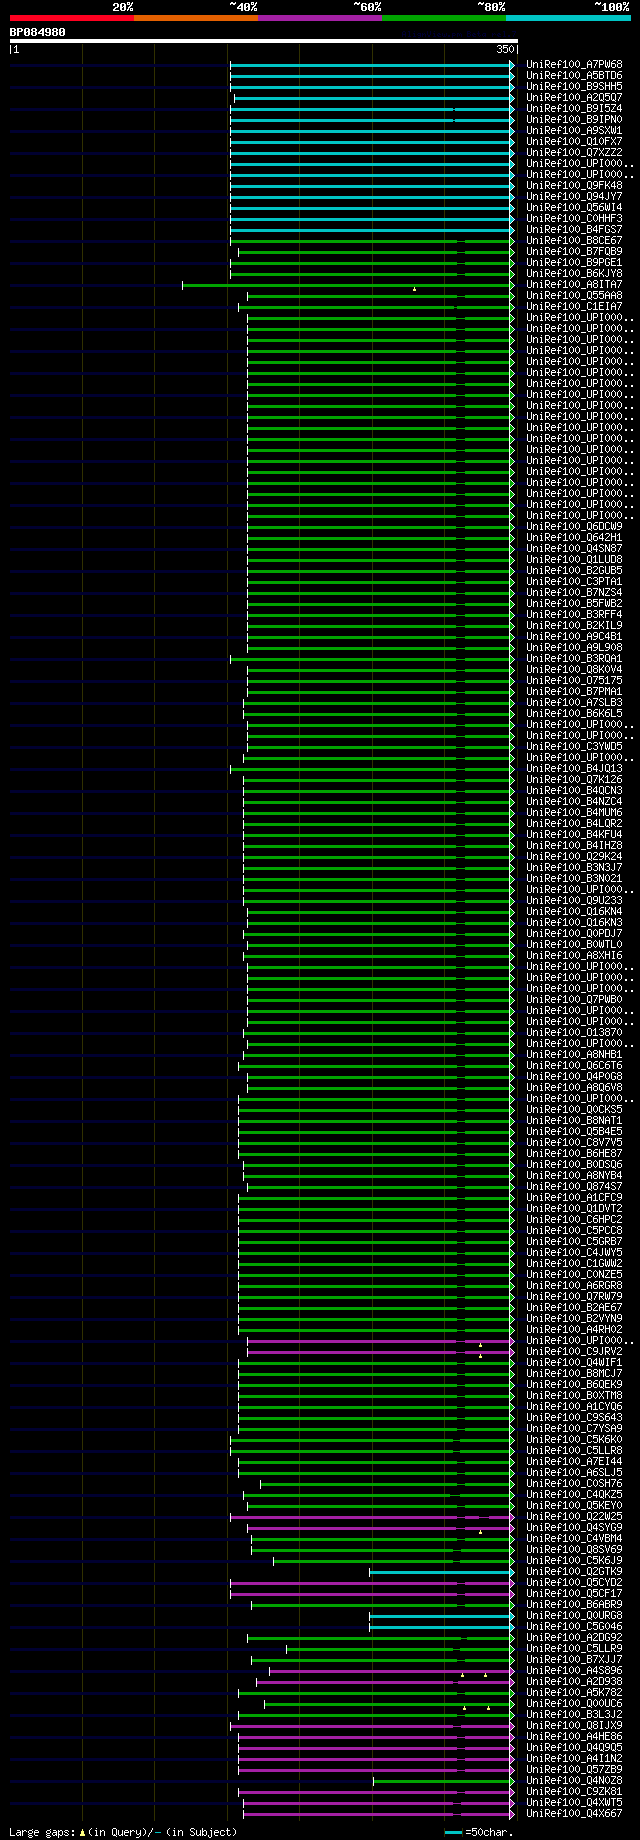
Task: Select the UniRef100_C3PTA1 label
Action: click(x=574, y=582)
